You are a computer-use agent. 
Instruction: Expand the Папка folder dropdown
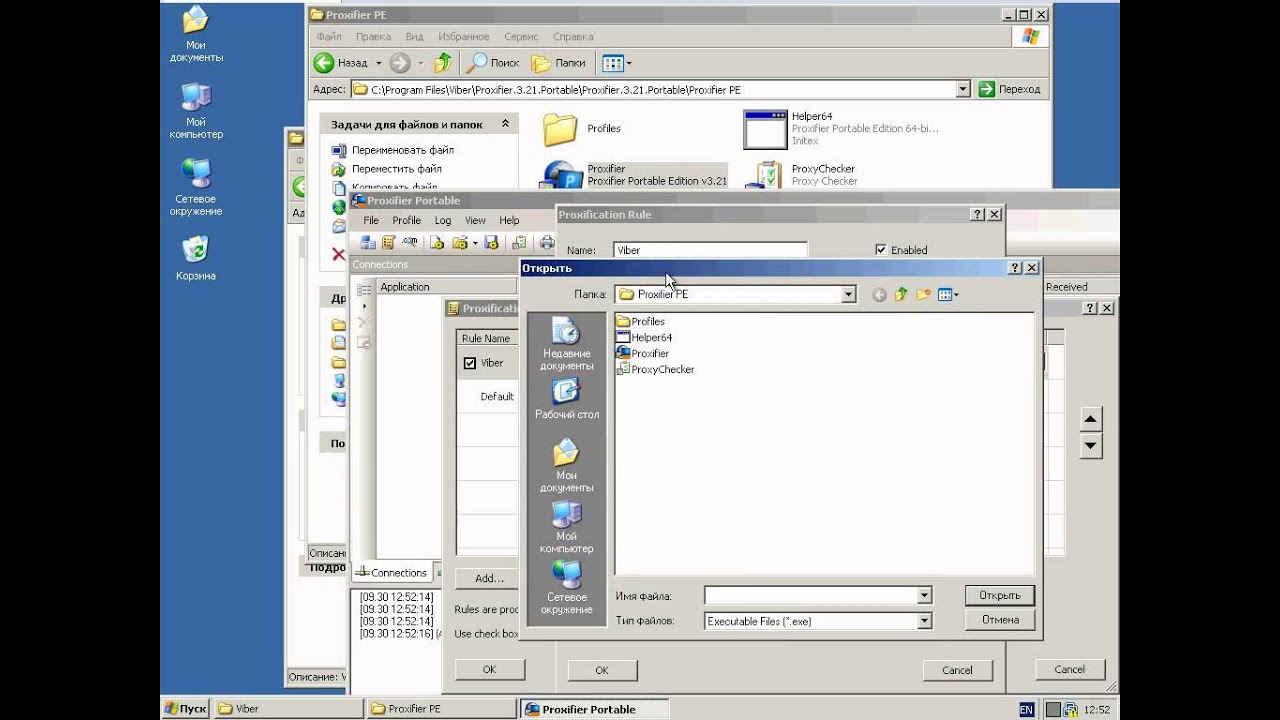point(848,294)
